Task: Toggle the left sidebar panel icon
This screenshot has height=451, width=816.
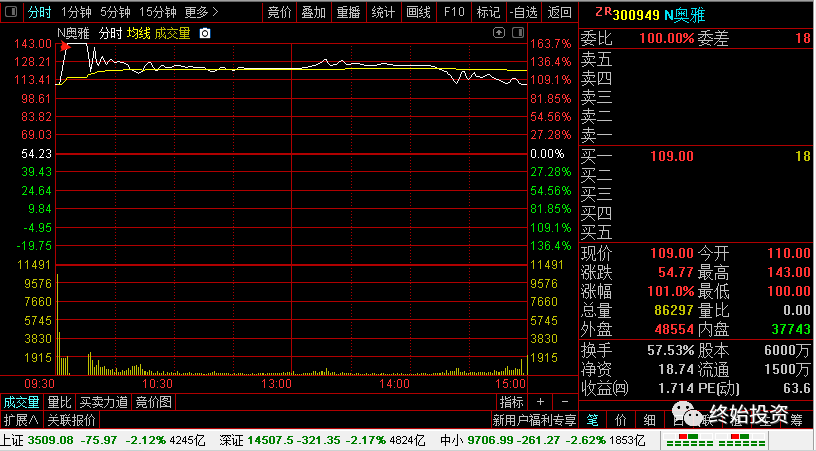Action: [x=11, y=11]
